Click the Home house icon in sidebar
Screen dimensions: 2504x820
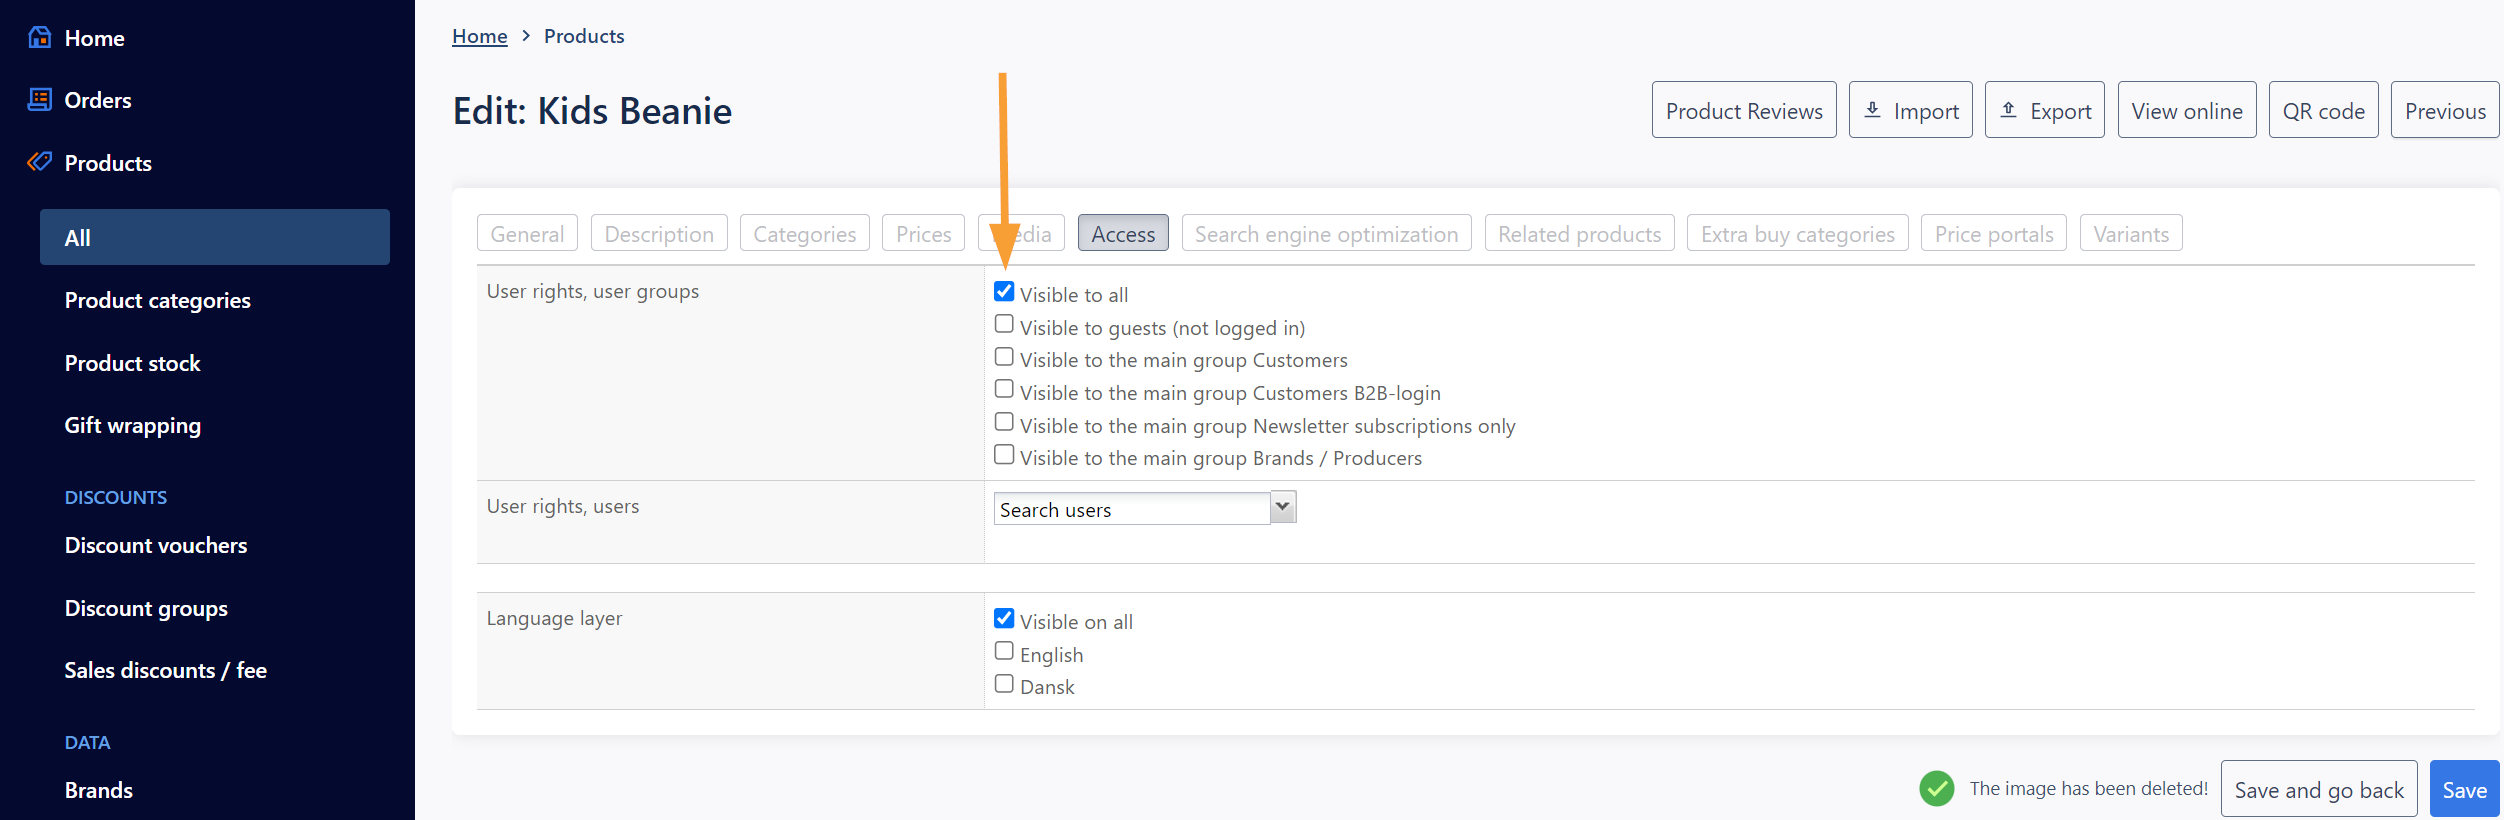point(40,37)
